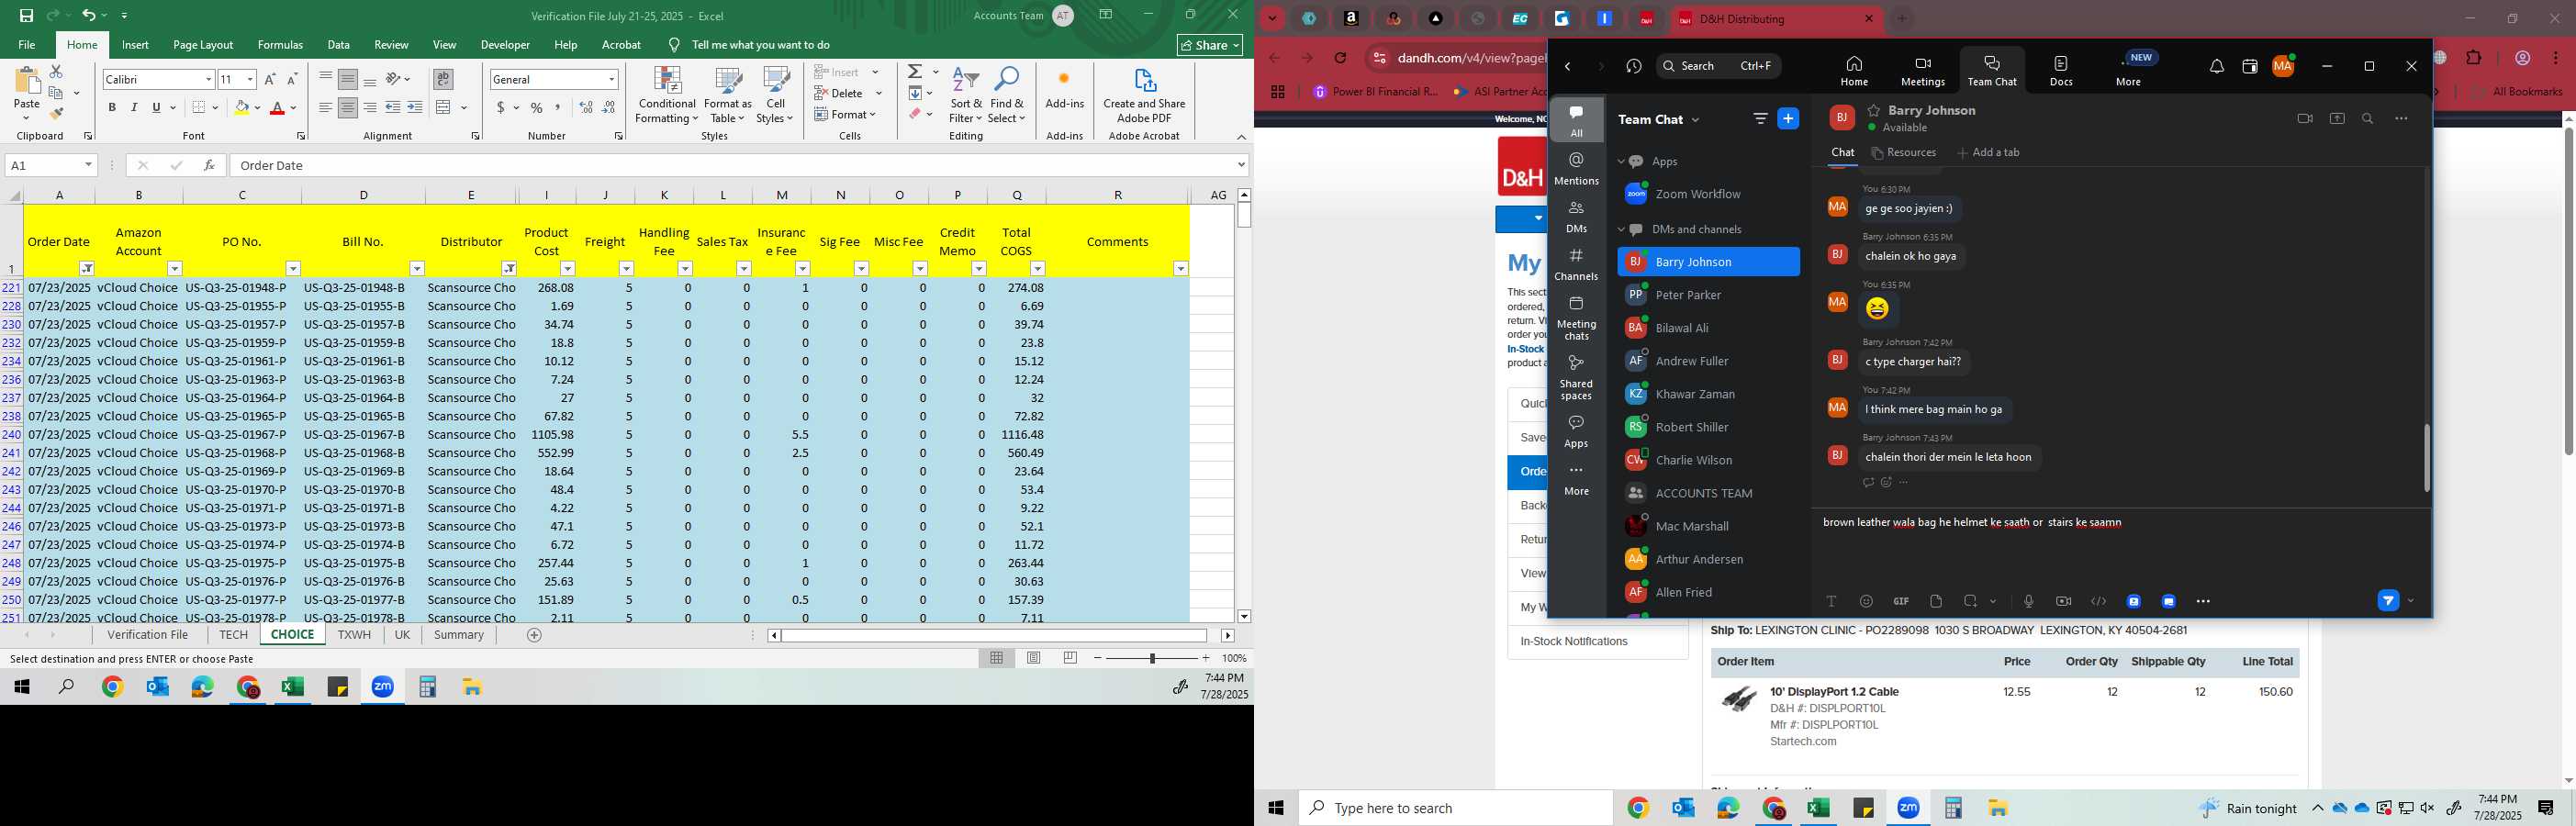Collapse the Apps section in Zoom
The image size is (2576, 826).
pos(1622,161)
